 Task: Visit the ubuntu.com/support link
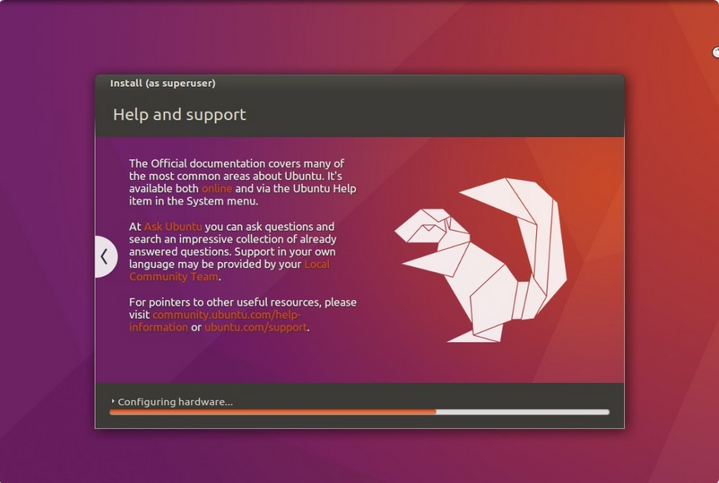click(x=256, y=327)
